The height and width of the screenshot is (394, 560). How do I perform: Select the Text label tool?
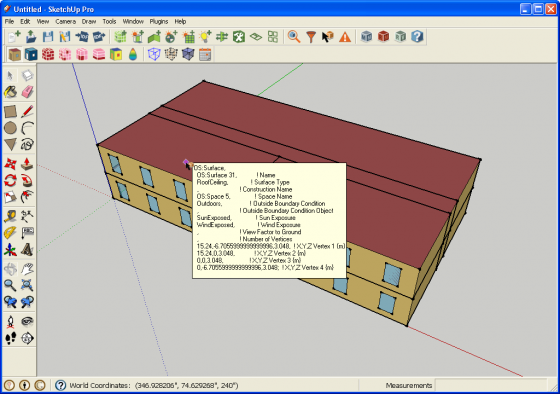pos(27,233)
